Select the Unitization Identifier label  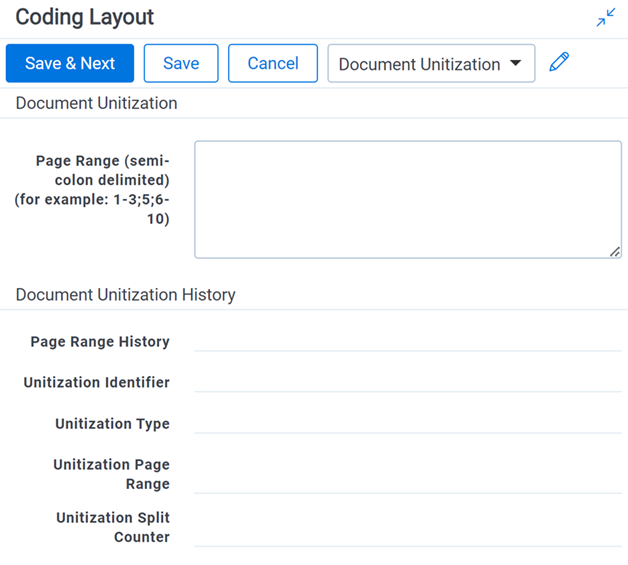[97, 382]
